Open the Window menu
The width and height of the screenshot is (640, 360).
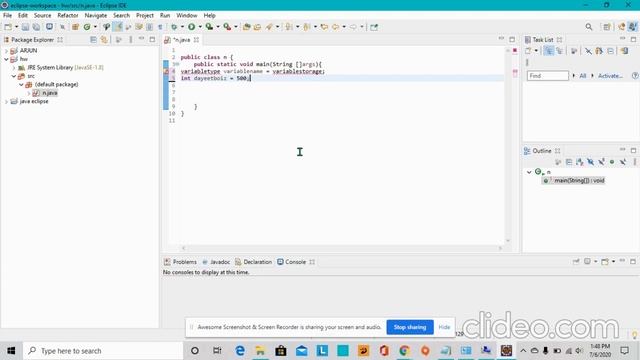tap(187, 15)
